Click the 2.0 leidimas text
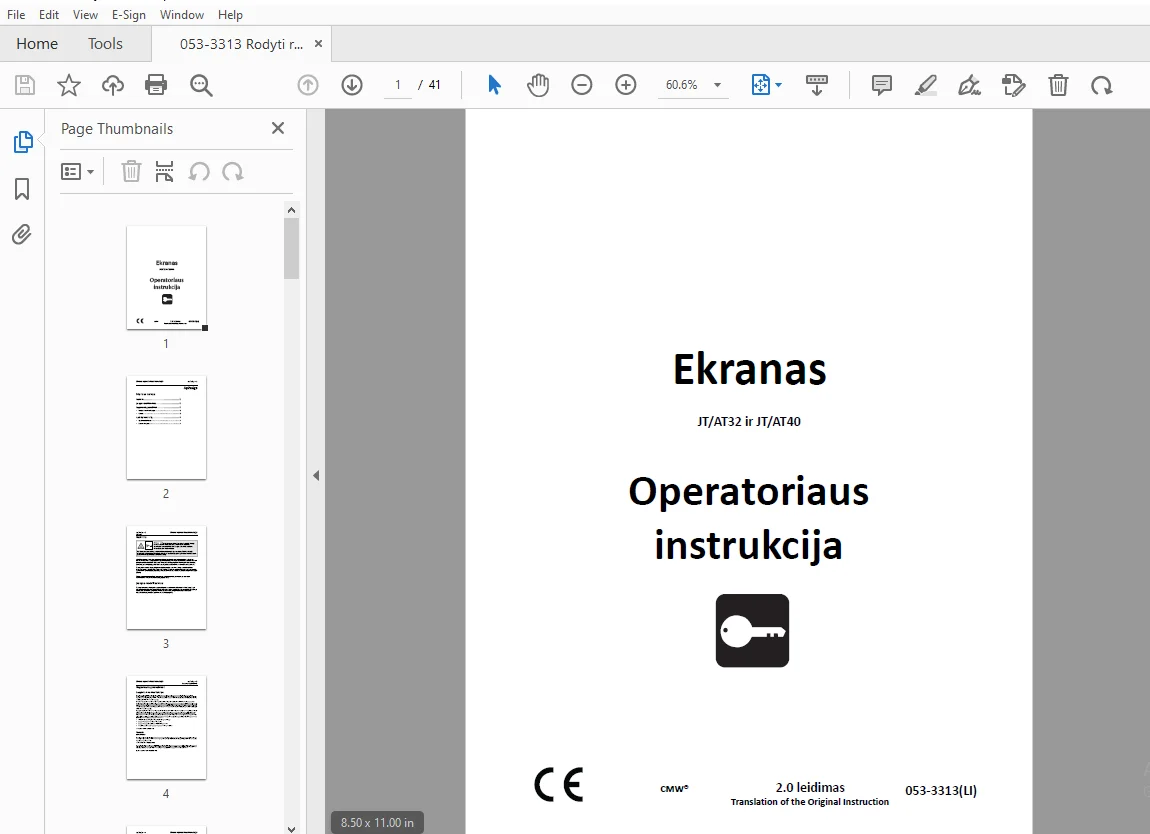The height and width of the screenshot is (834, 1150). point(810,787)
